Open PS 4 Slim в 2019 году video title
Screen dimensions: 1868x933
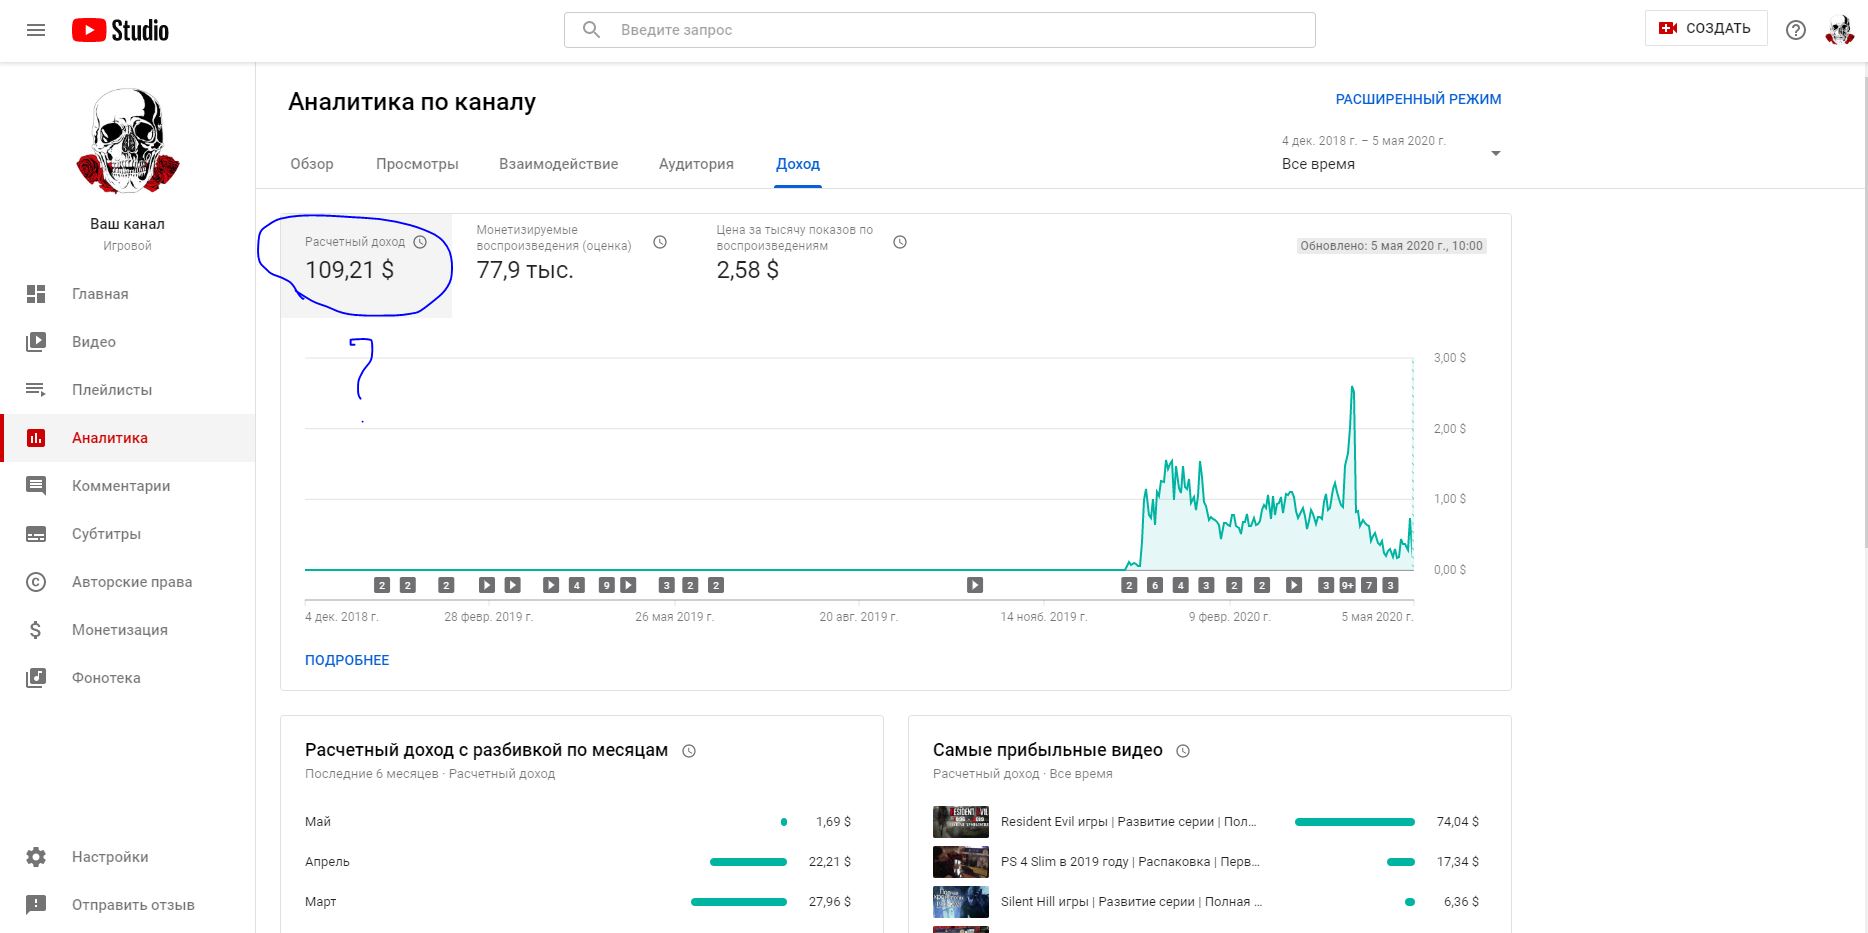(1130, 862)
